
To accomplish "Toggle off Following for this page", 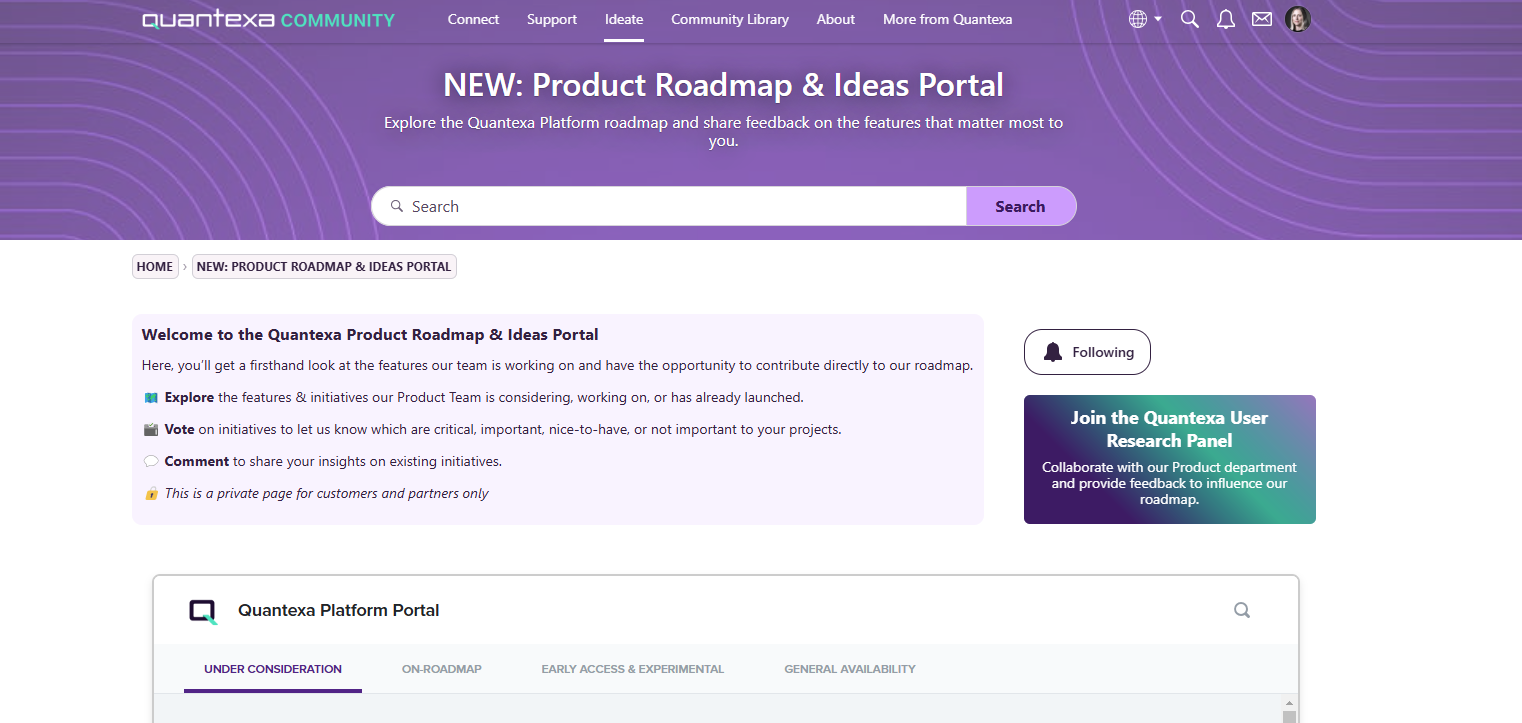I will [1087, 351].
